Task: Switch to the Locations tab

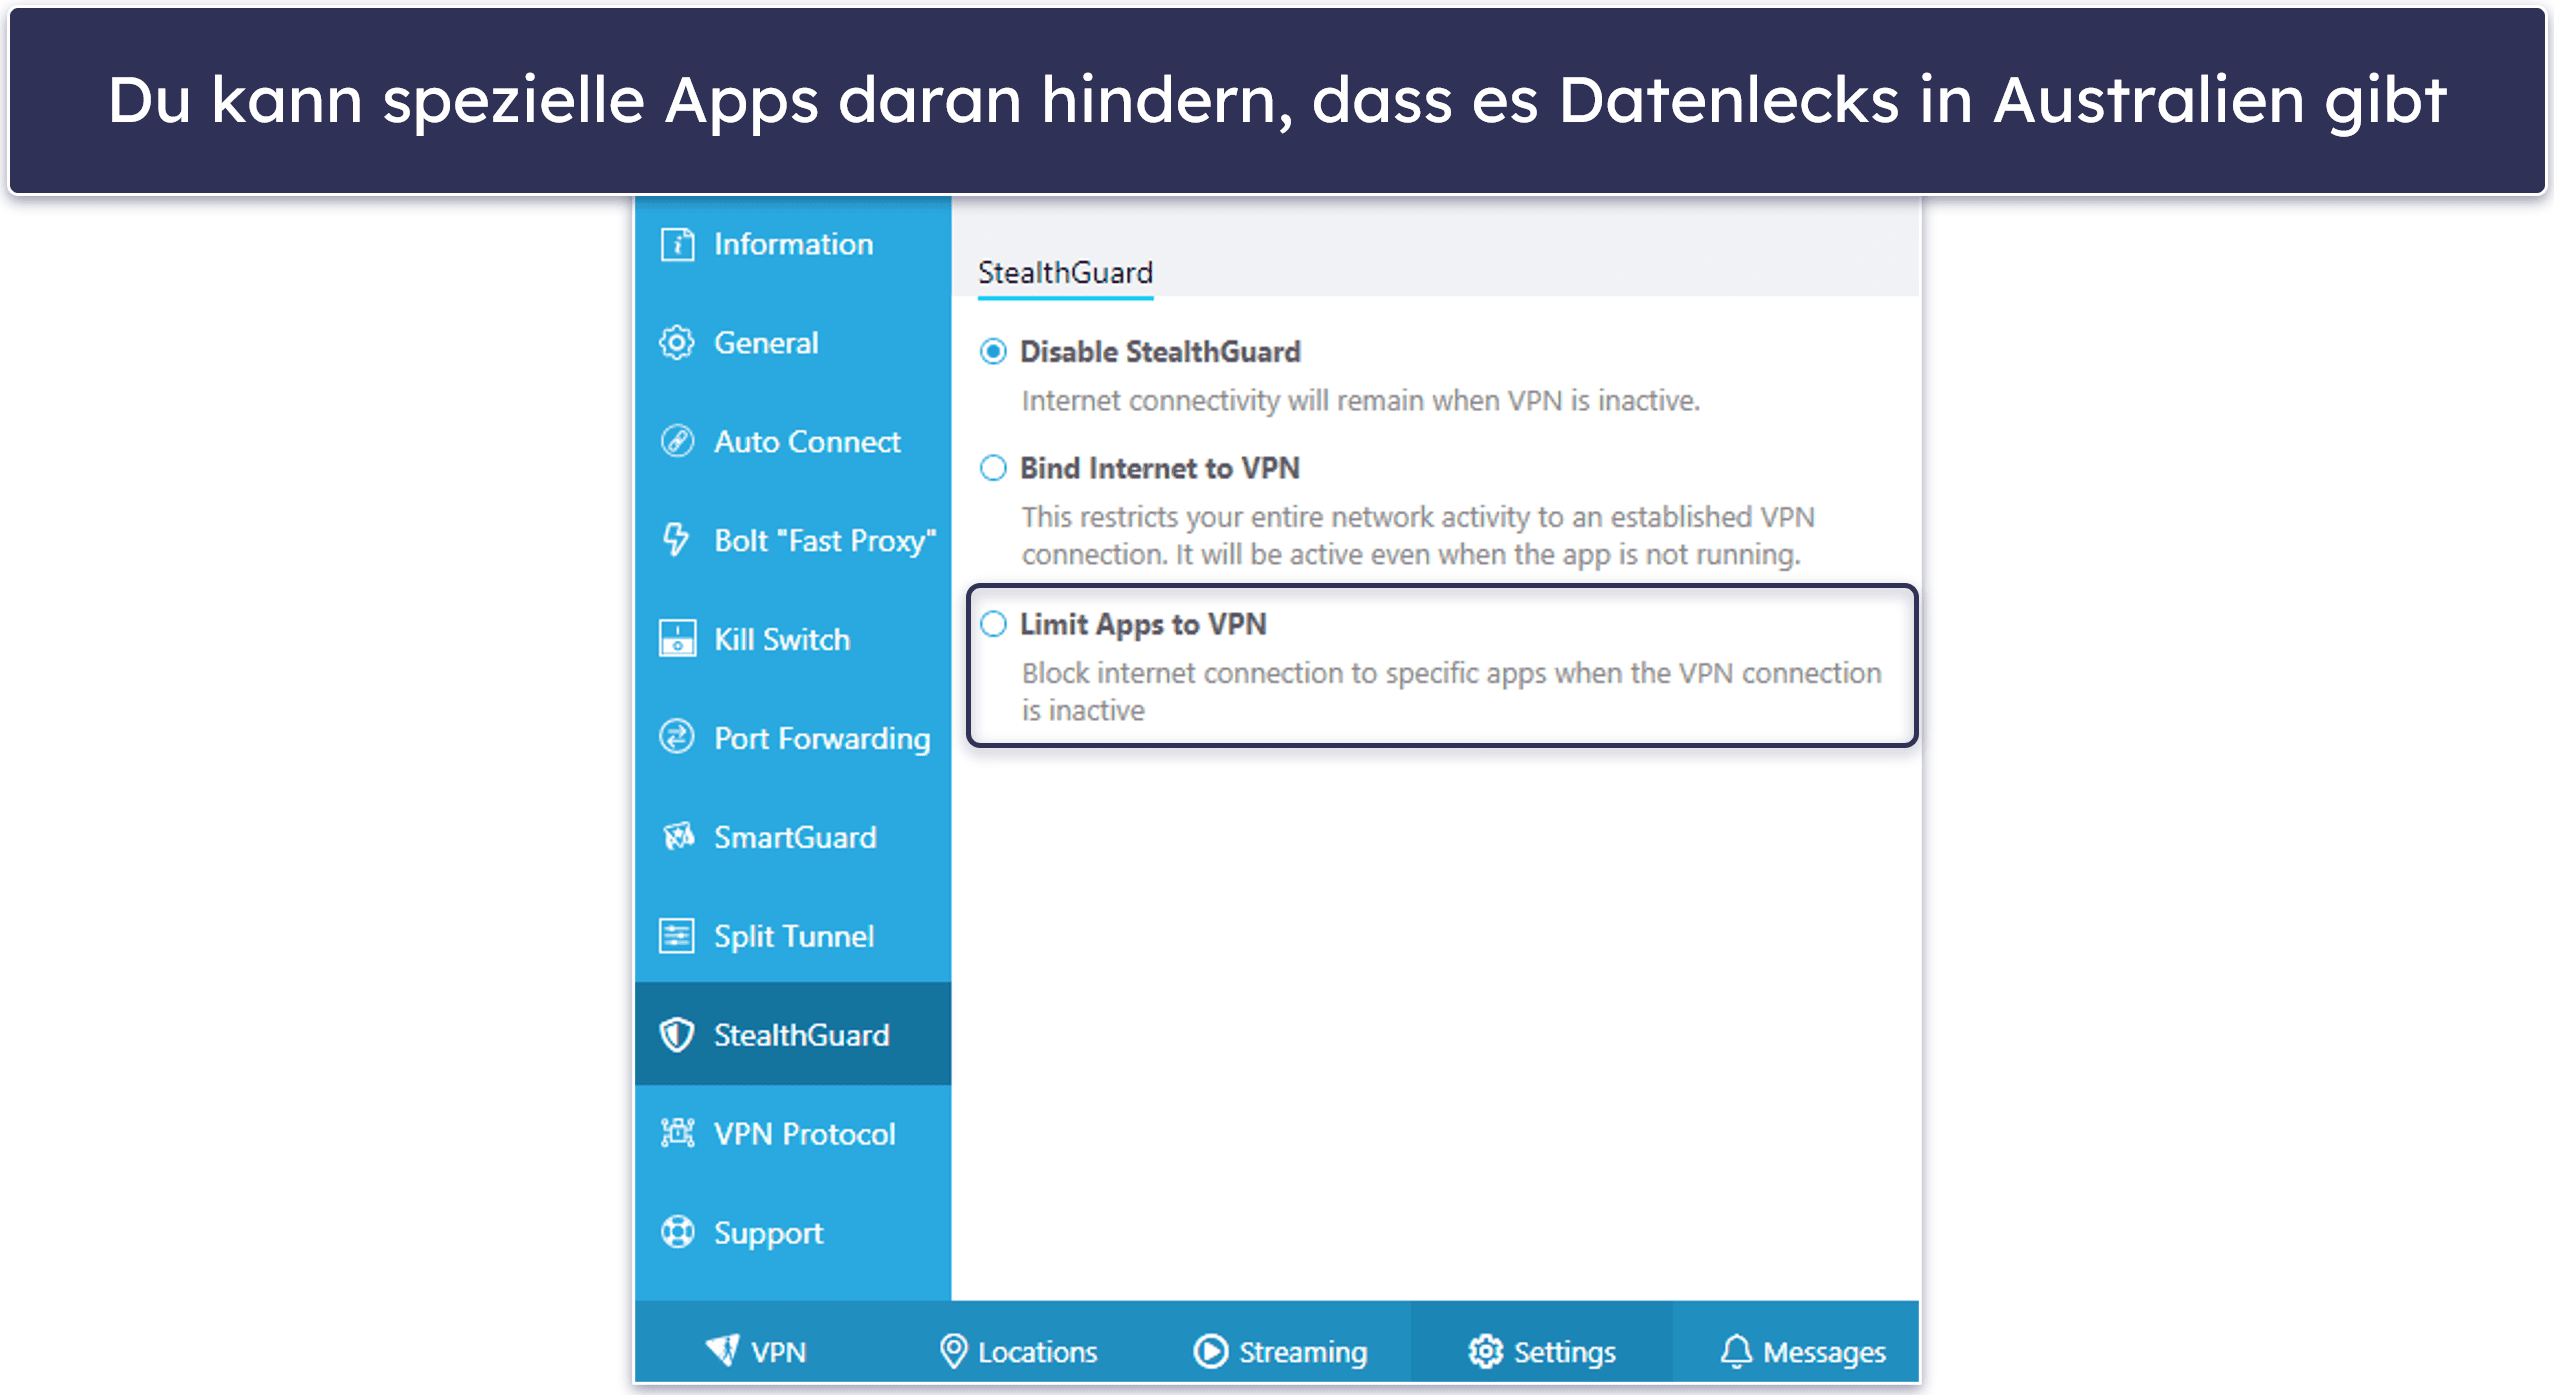Action: (1018, 1351)
